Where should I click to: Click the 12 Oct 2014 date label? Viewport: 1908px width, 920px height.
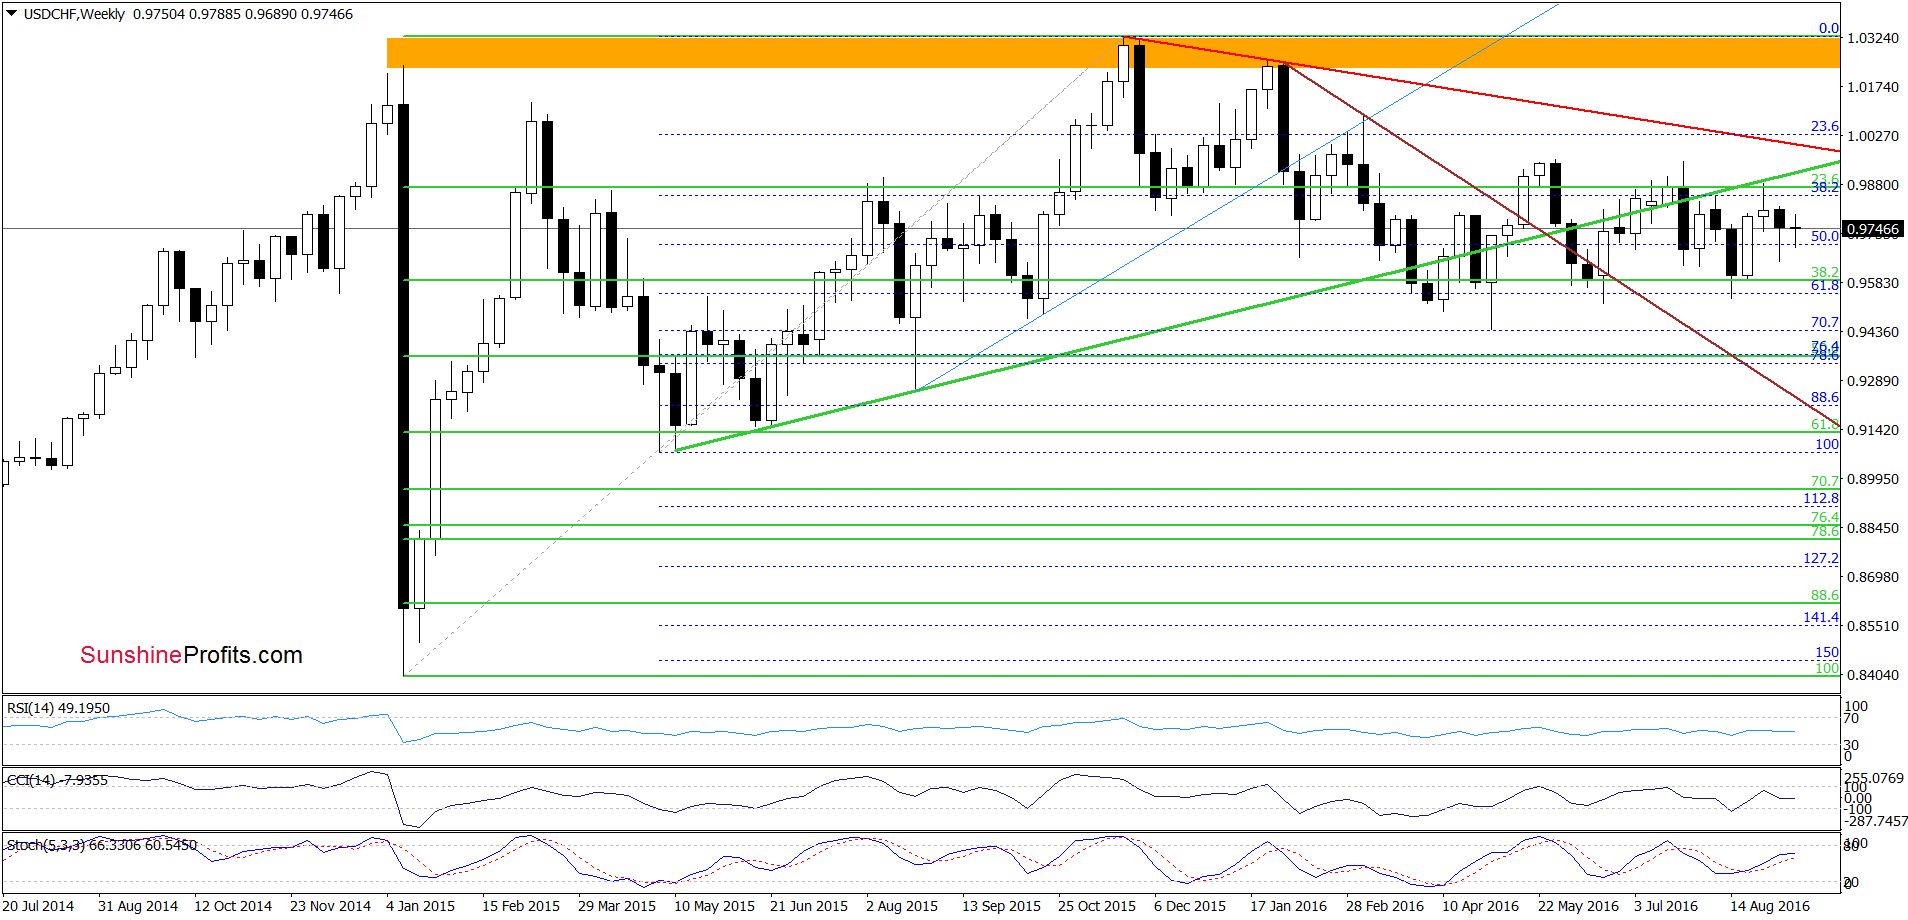click(232, 906)
